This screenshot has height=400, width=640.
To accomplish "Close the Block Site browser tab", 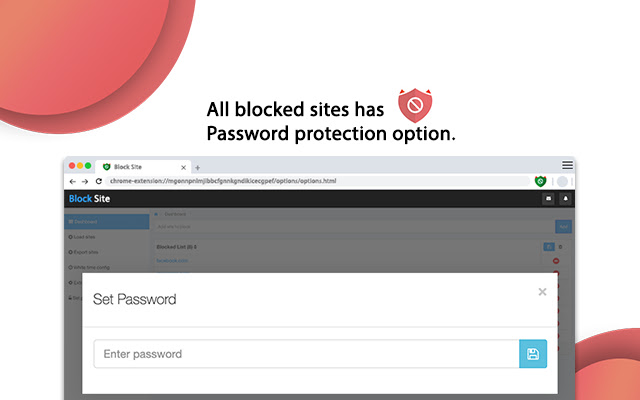I will (x=181, y=166).
